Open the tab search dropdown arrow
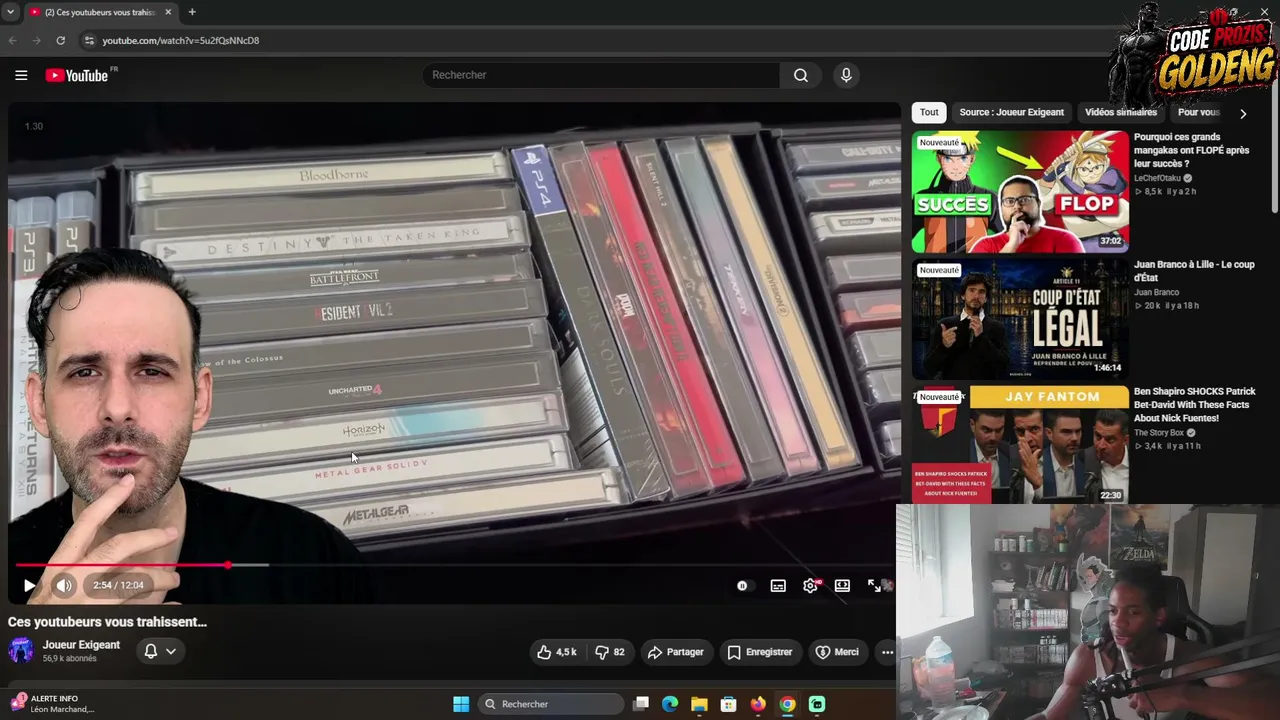1280x720 pixels. pyautogui.click(x=10, y=12)
